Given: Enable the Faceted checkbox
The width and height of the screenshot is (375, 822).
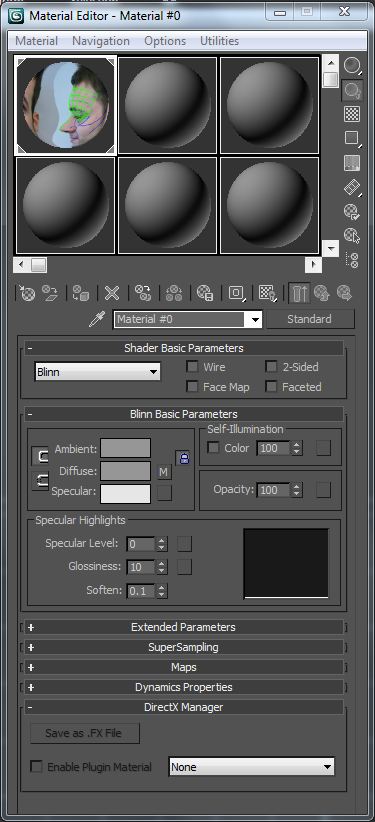Looking at the screenshot, I should pos(271,387).
